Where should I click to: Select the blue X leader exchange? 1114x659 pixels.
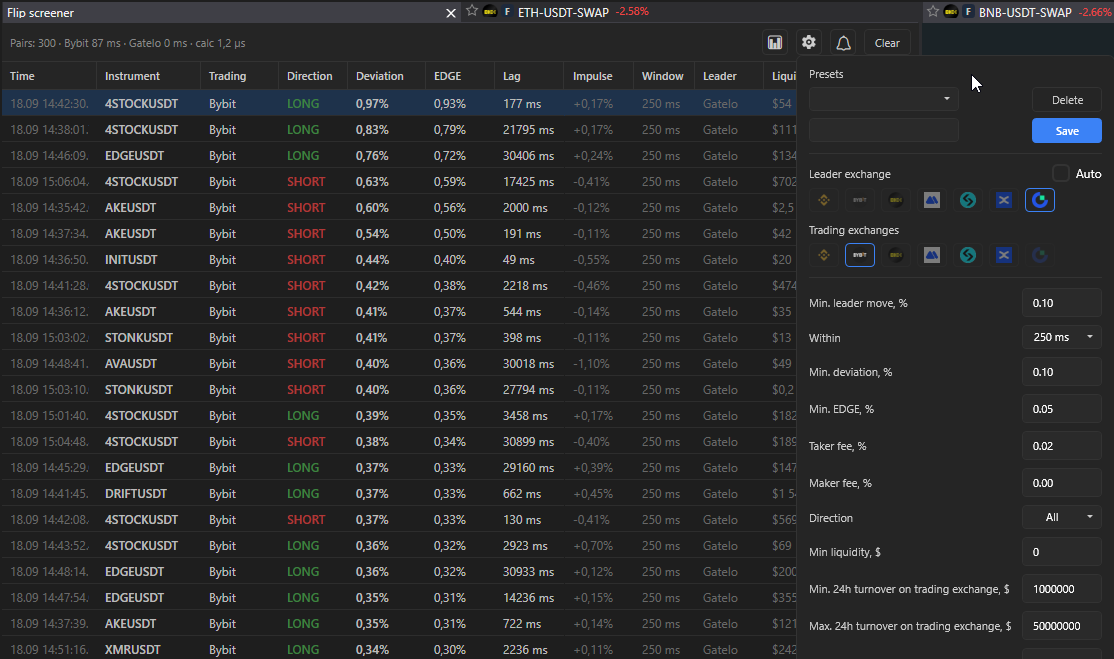[x=1003, y=200]
